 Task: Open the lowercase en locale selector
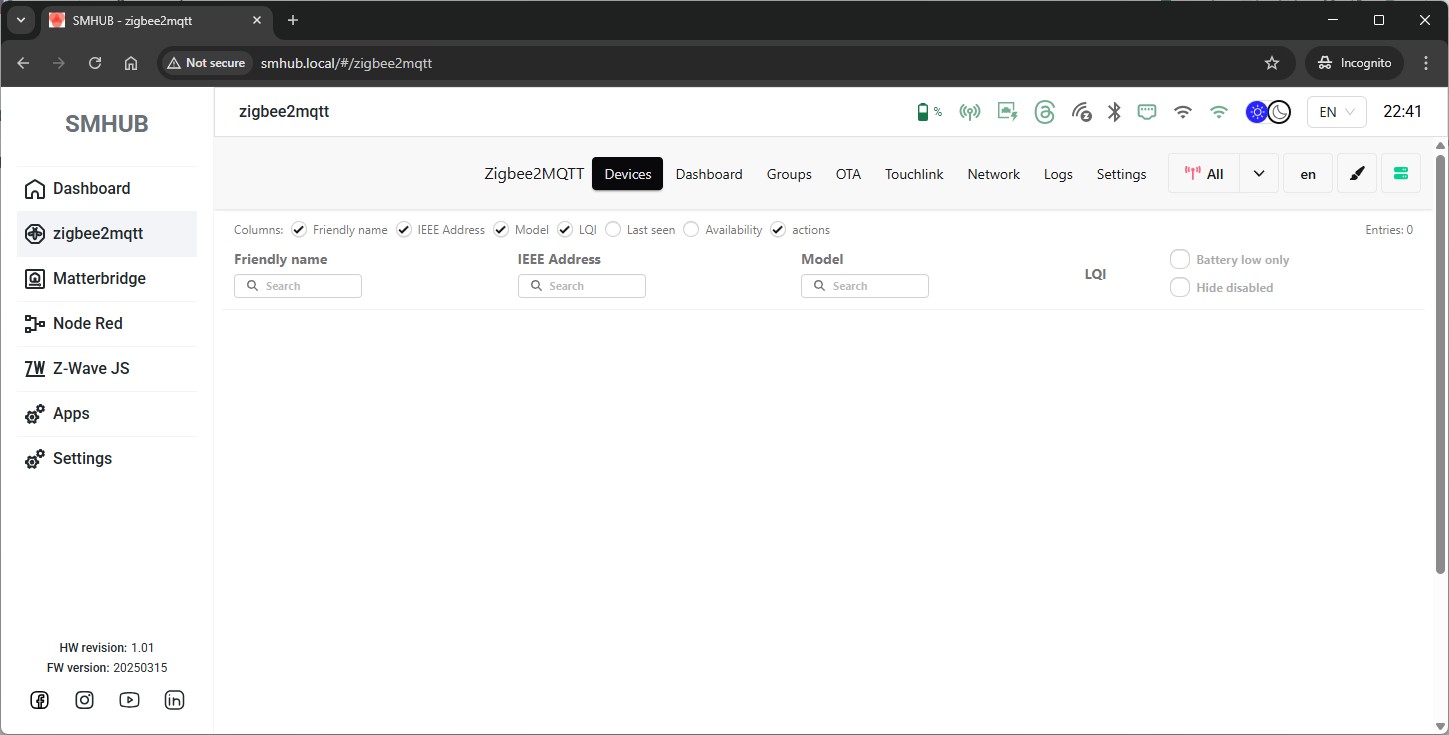[x=1307, y=174]
